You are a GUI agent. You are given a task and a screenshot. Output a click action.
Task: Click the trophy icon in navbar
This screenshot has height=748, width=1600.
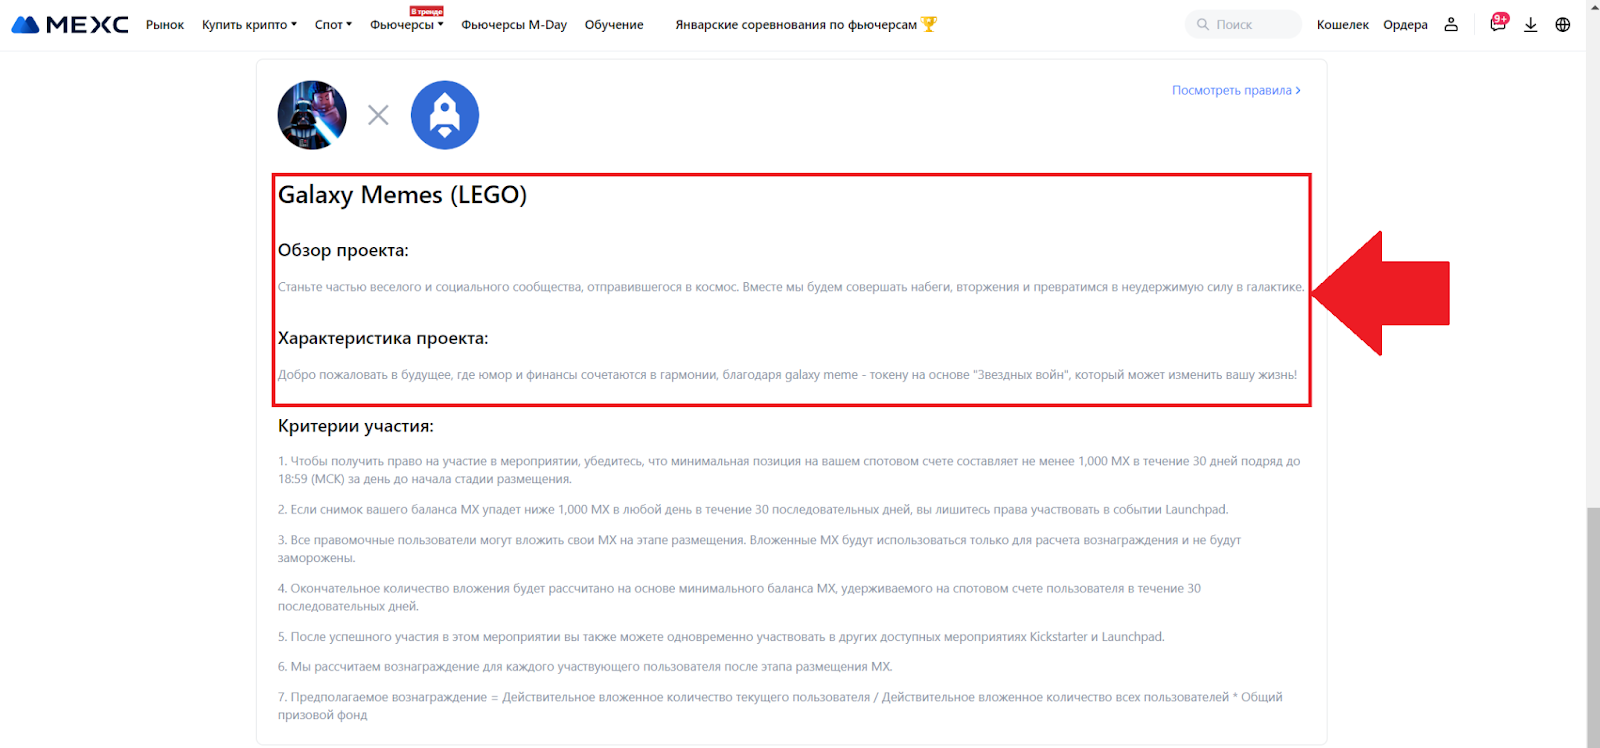click(x=929, y=24)
